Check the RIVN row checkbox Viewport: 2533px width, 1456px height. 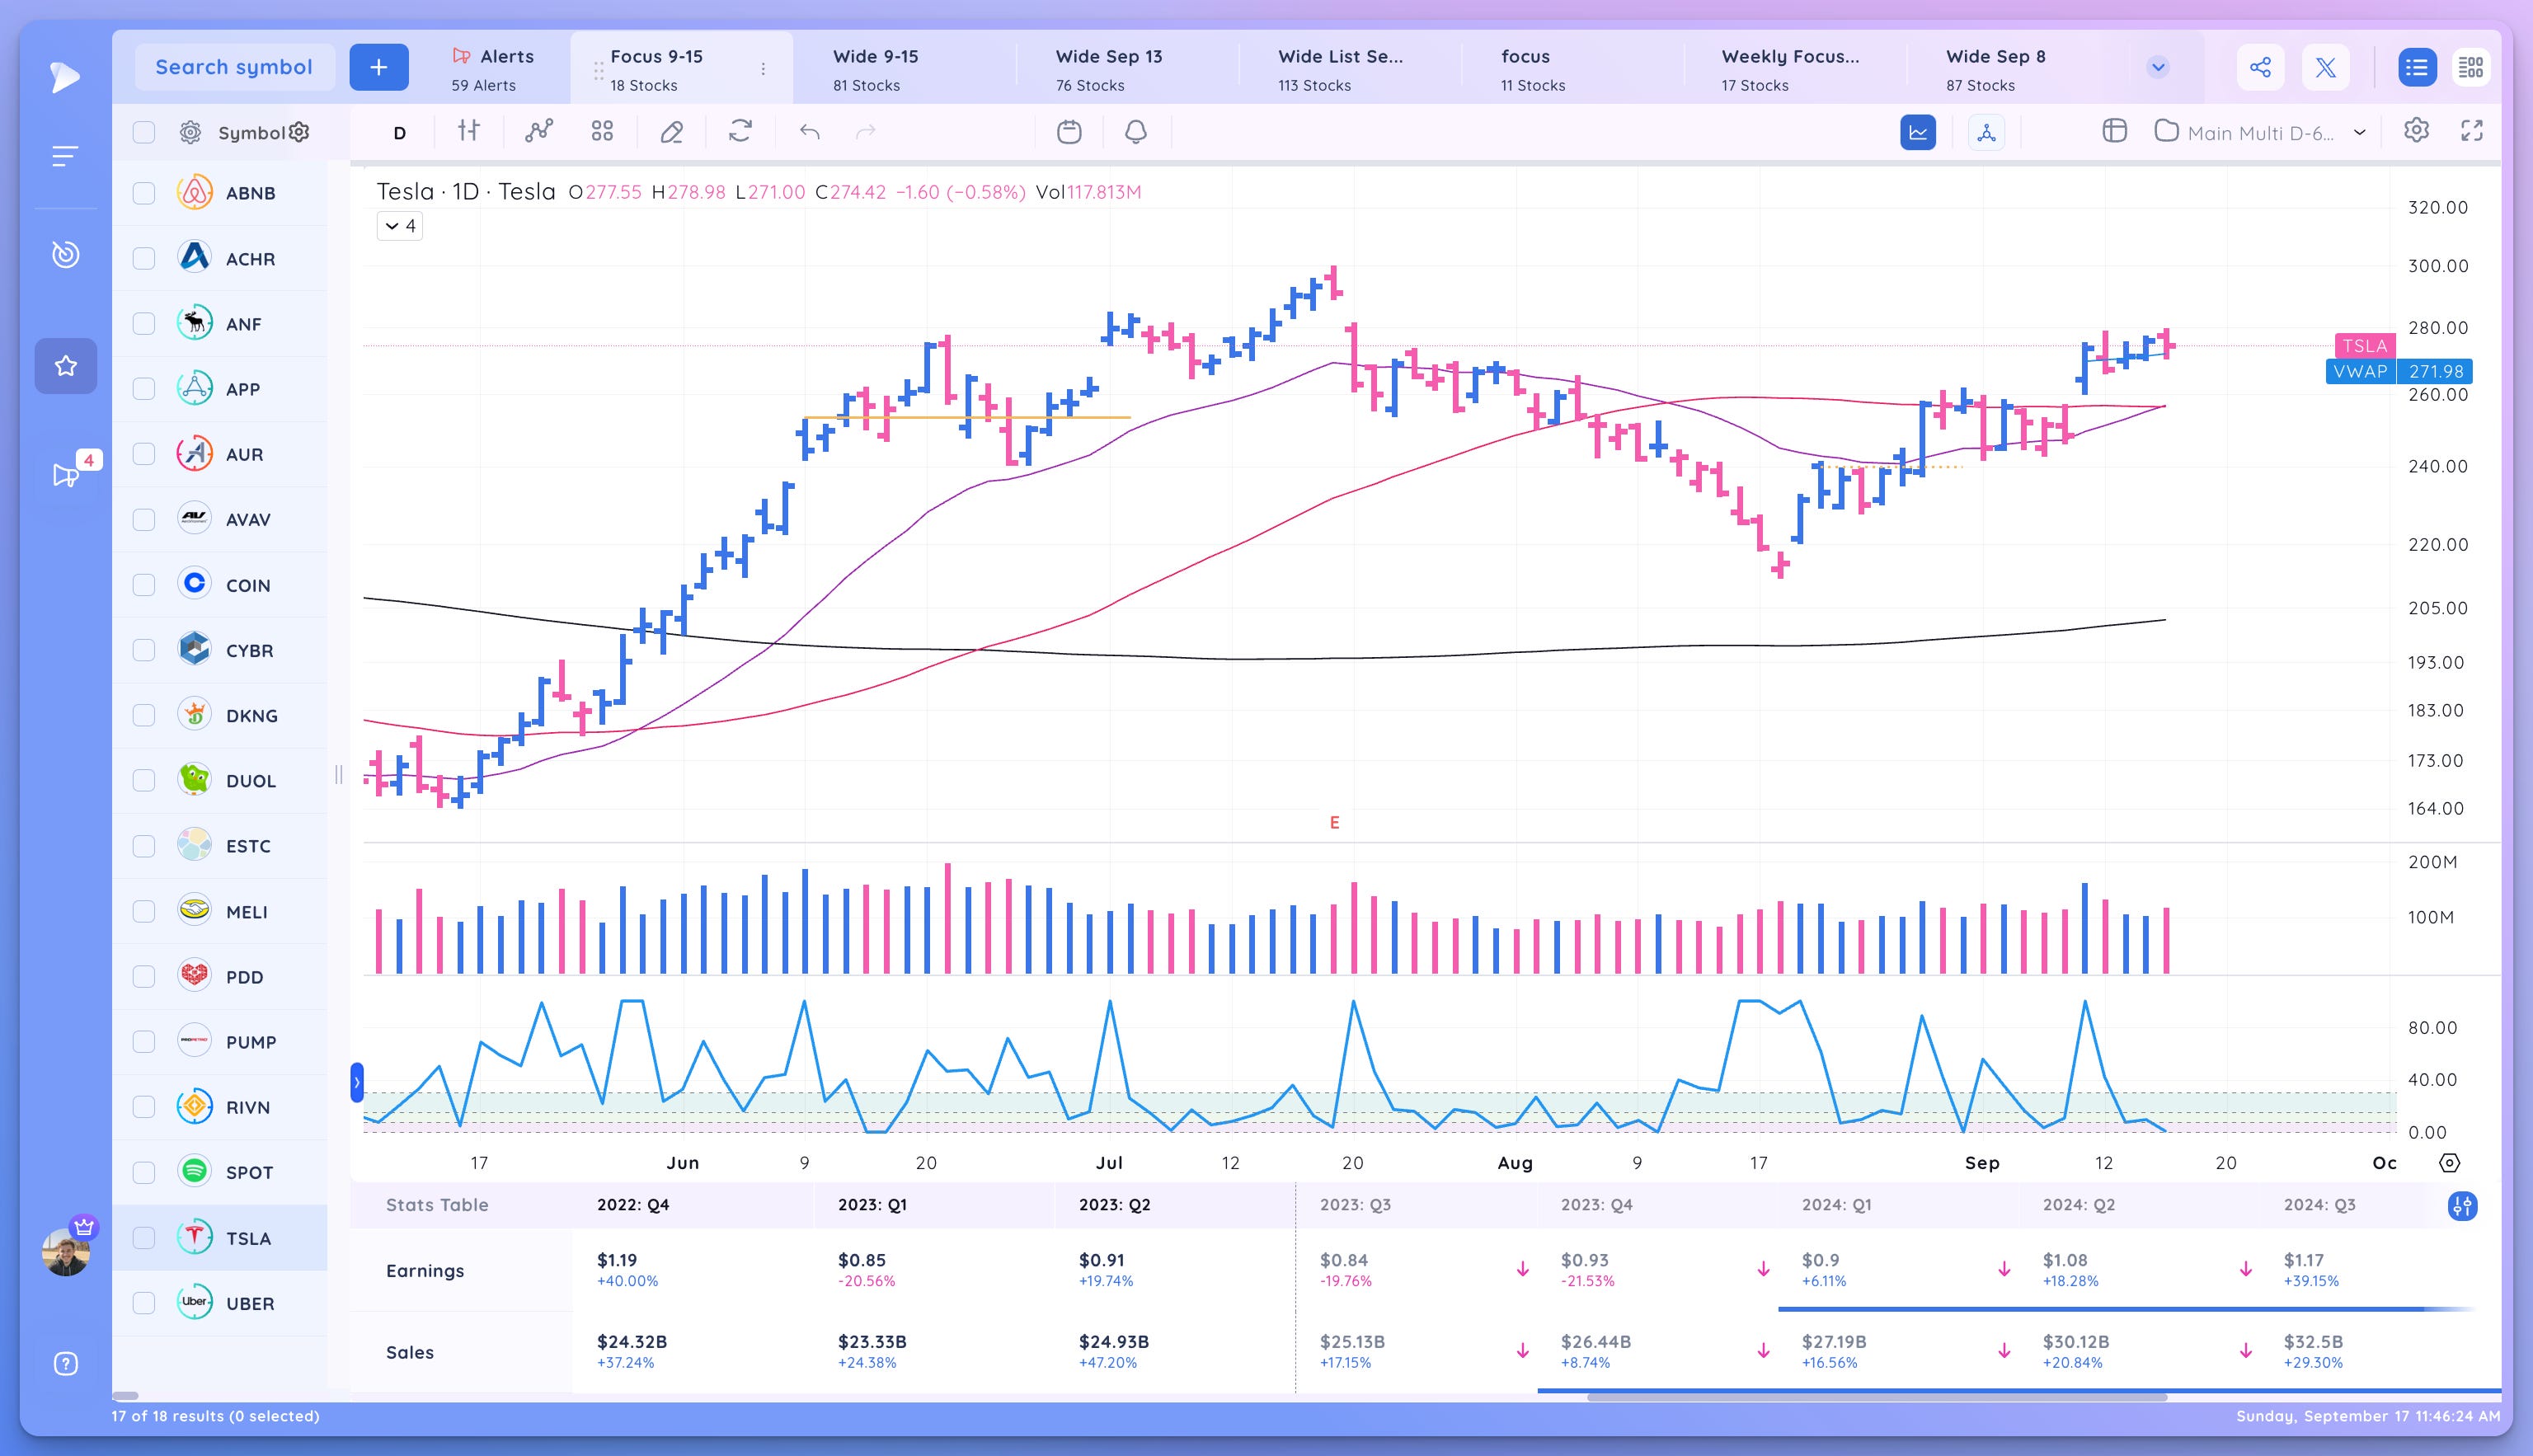pyautogui.click(x=144, y=1107)
